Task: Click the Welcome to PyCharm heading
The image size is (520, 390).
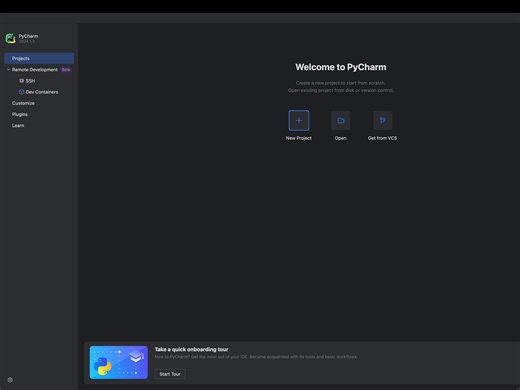Action: (x=341, y=67)
